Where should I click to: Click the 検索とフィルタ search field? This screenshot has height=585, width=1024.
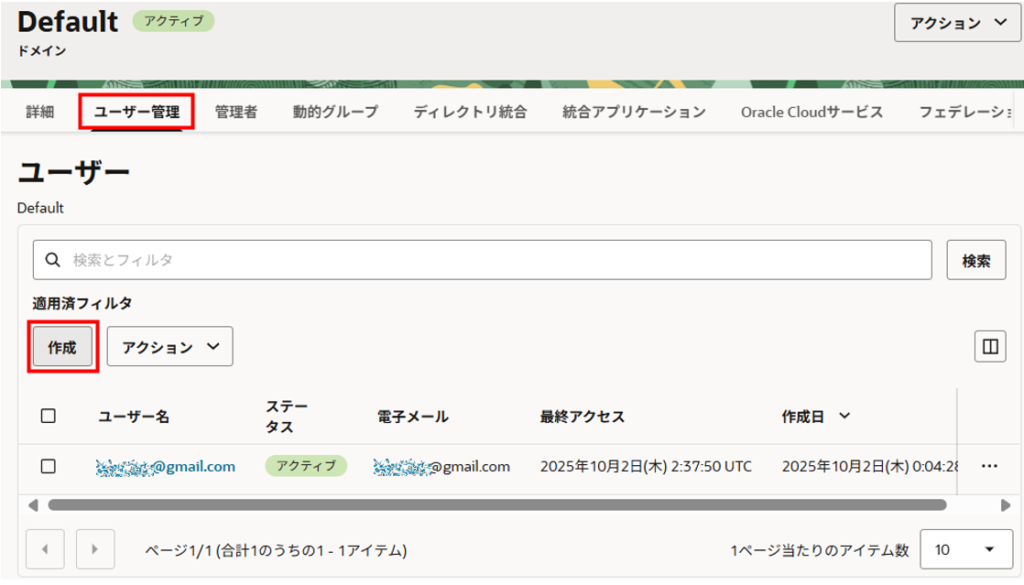point(490,260)
